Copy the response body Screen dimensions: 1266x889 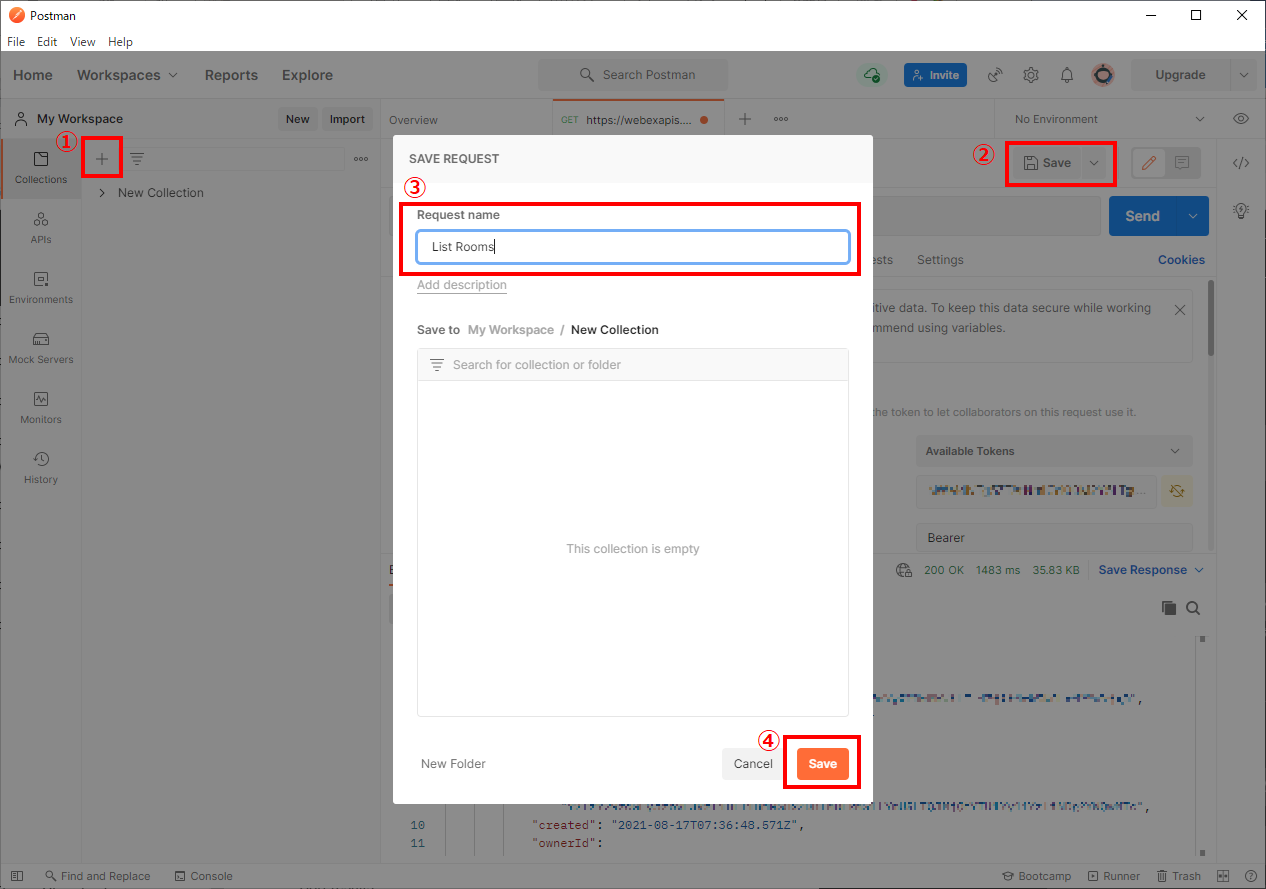(1169, 607)
